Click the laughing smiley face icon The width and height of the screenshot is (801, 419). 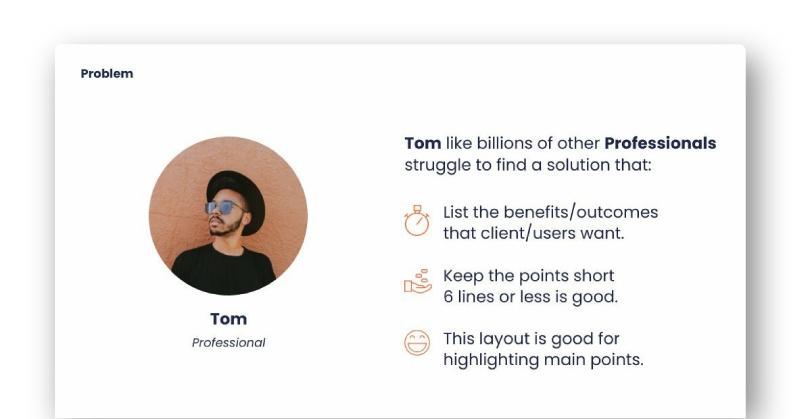point(417,342)
